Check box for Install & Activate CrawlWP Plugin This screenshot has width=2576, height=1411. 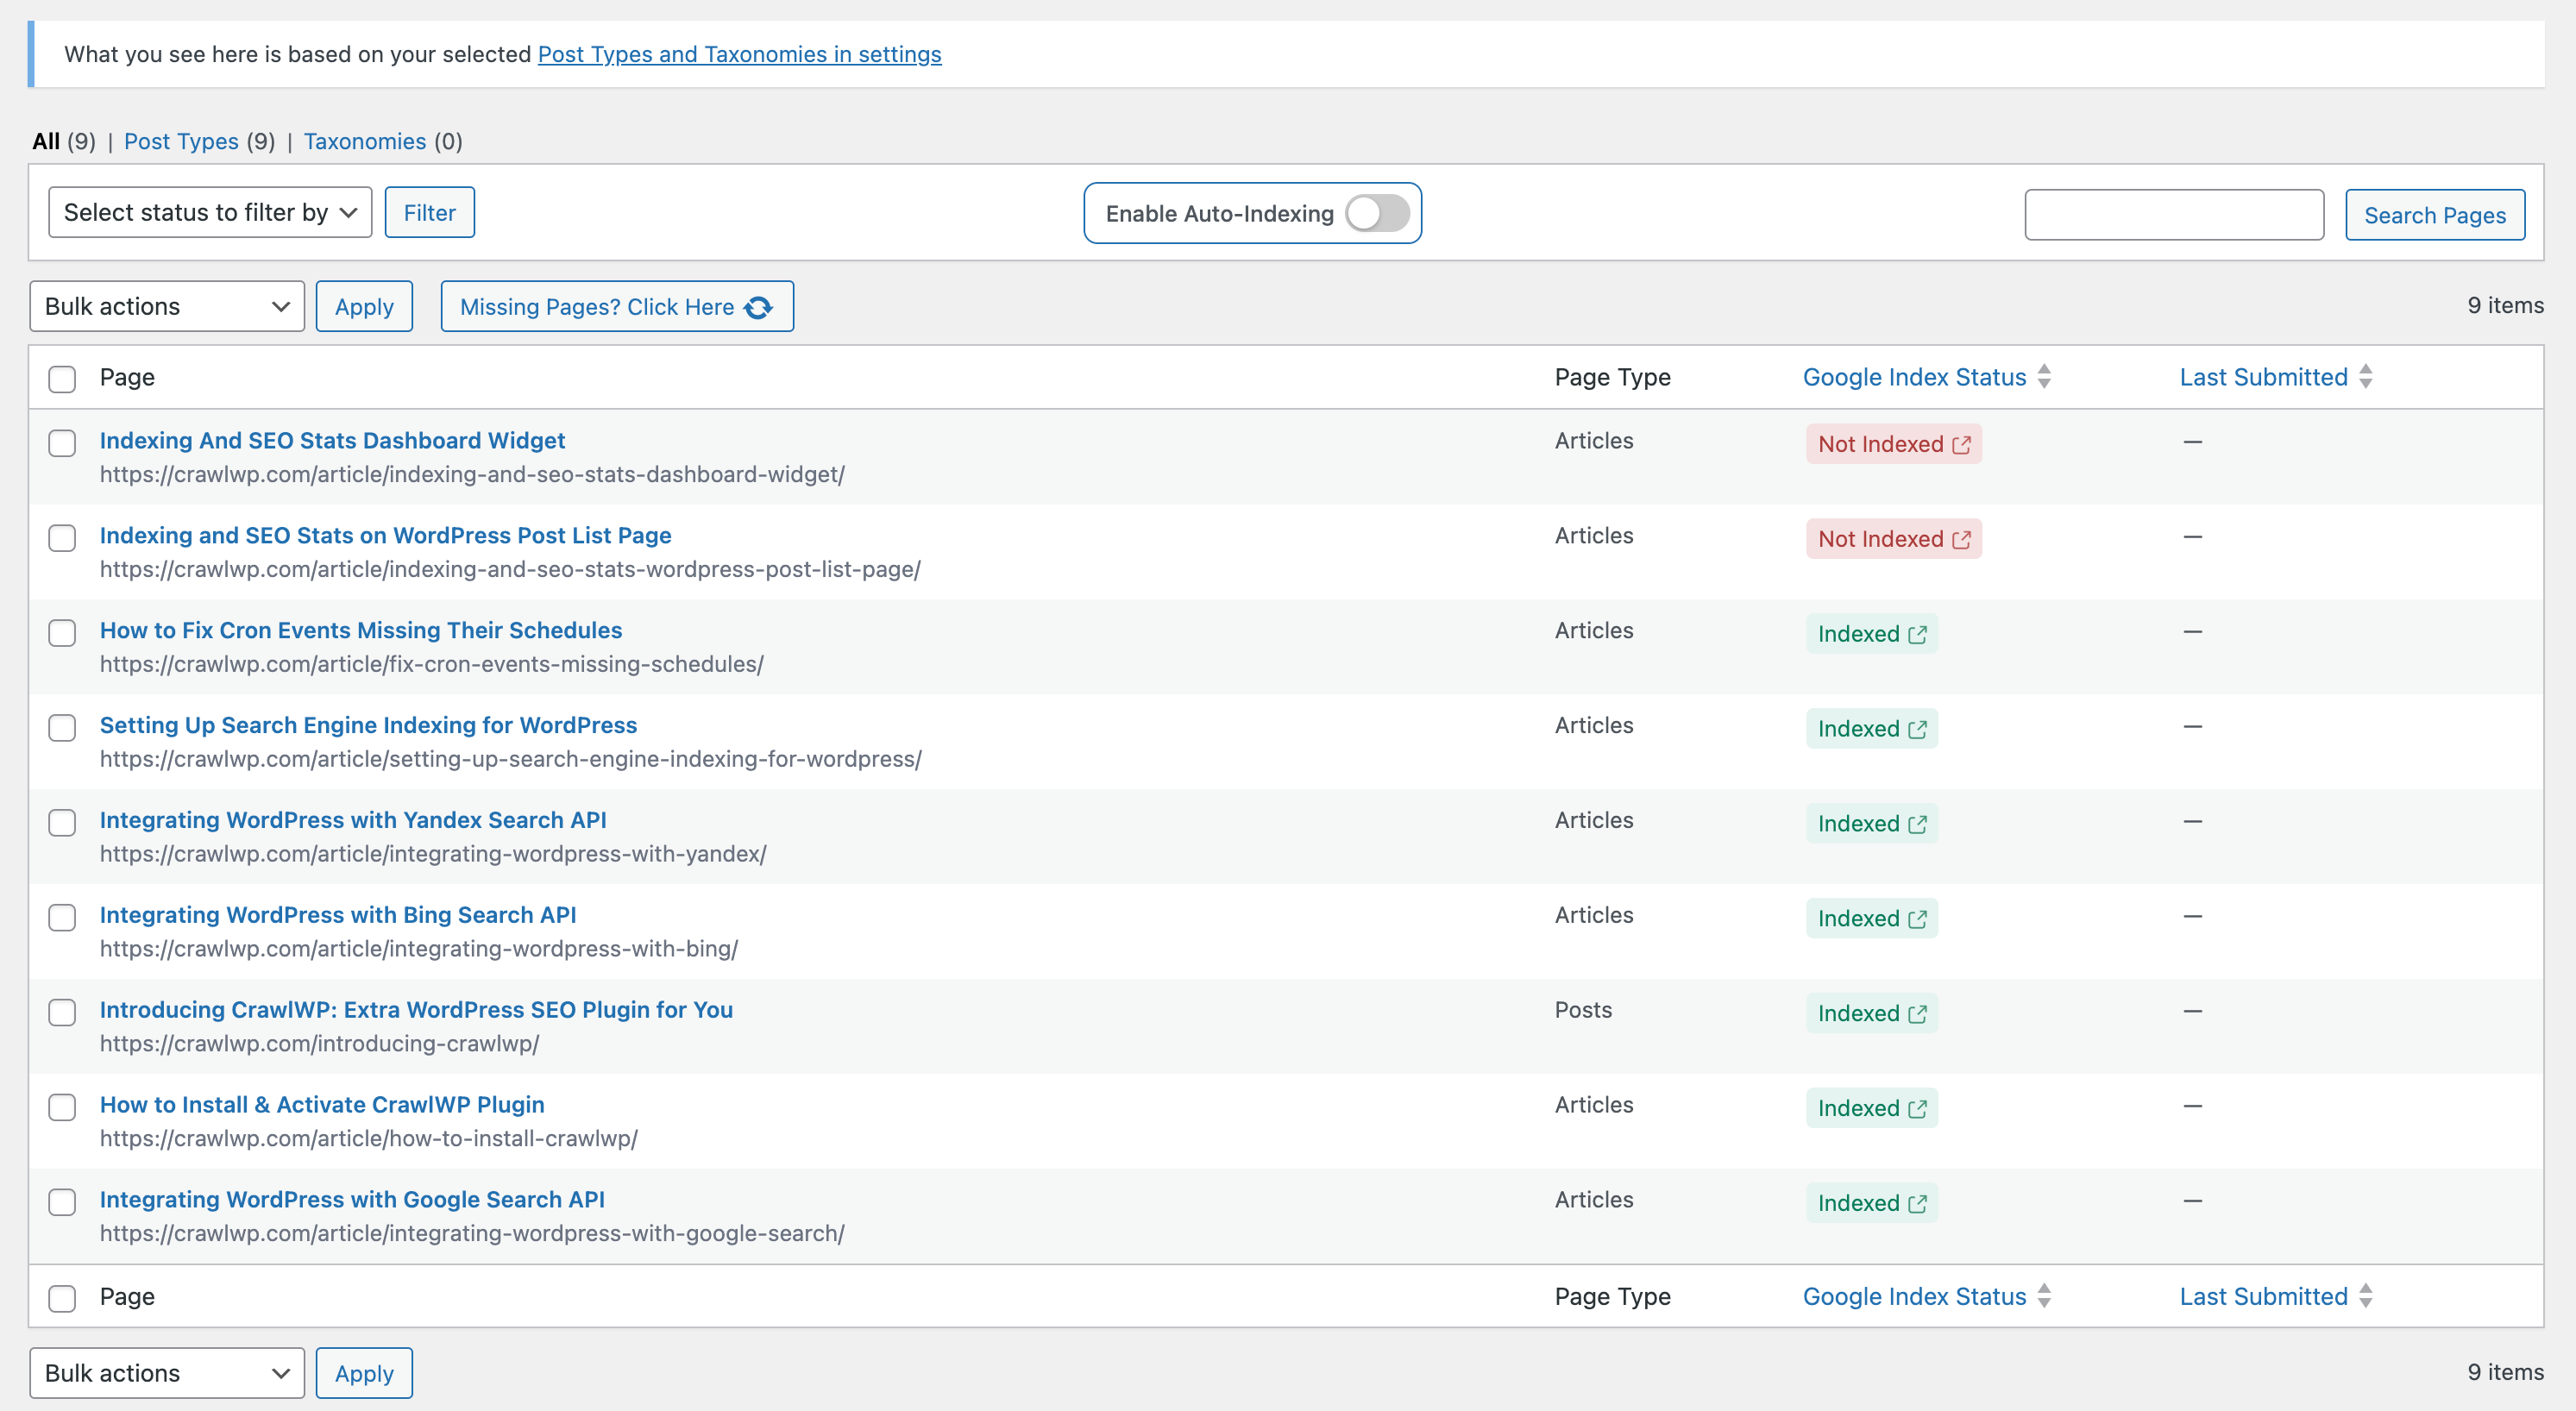[x=62, y=1108]
